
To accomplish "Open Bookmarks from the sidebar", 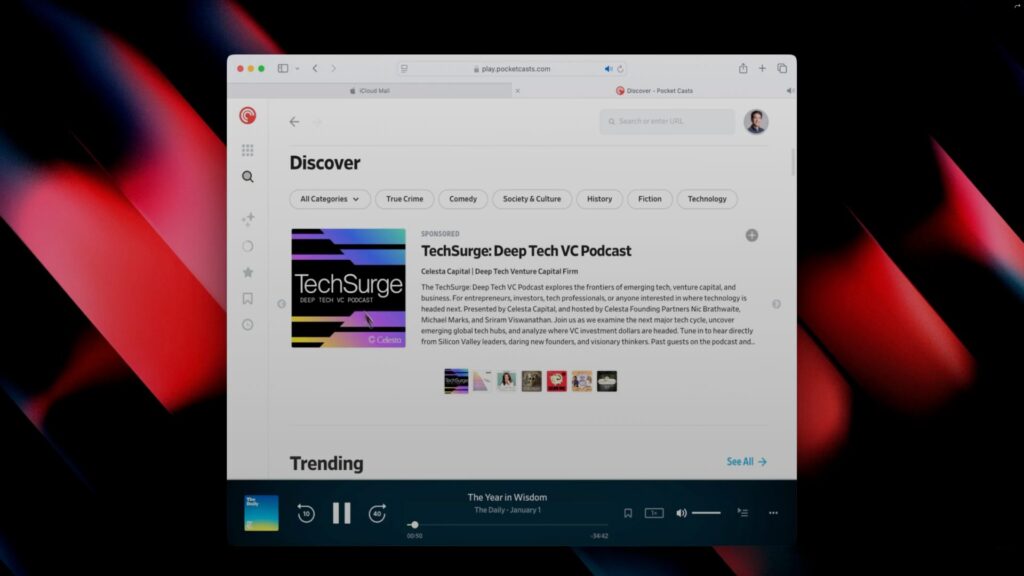I will pyautogui.click(x=247, y=296).
